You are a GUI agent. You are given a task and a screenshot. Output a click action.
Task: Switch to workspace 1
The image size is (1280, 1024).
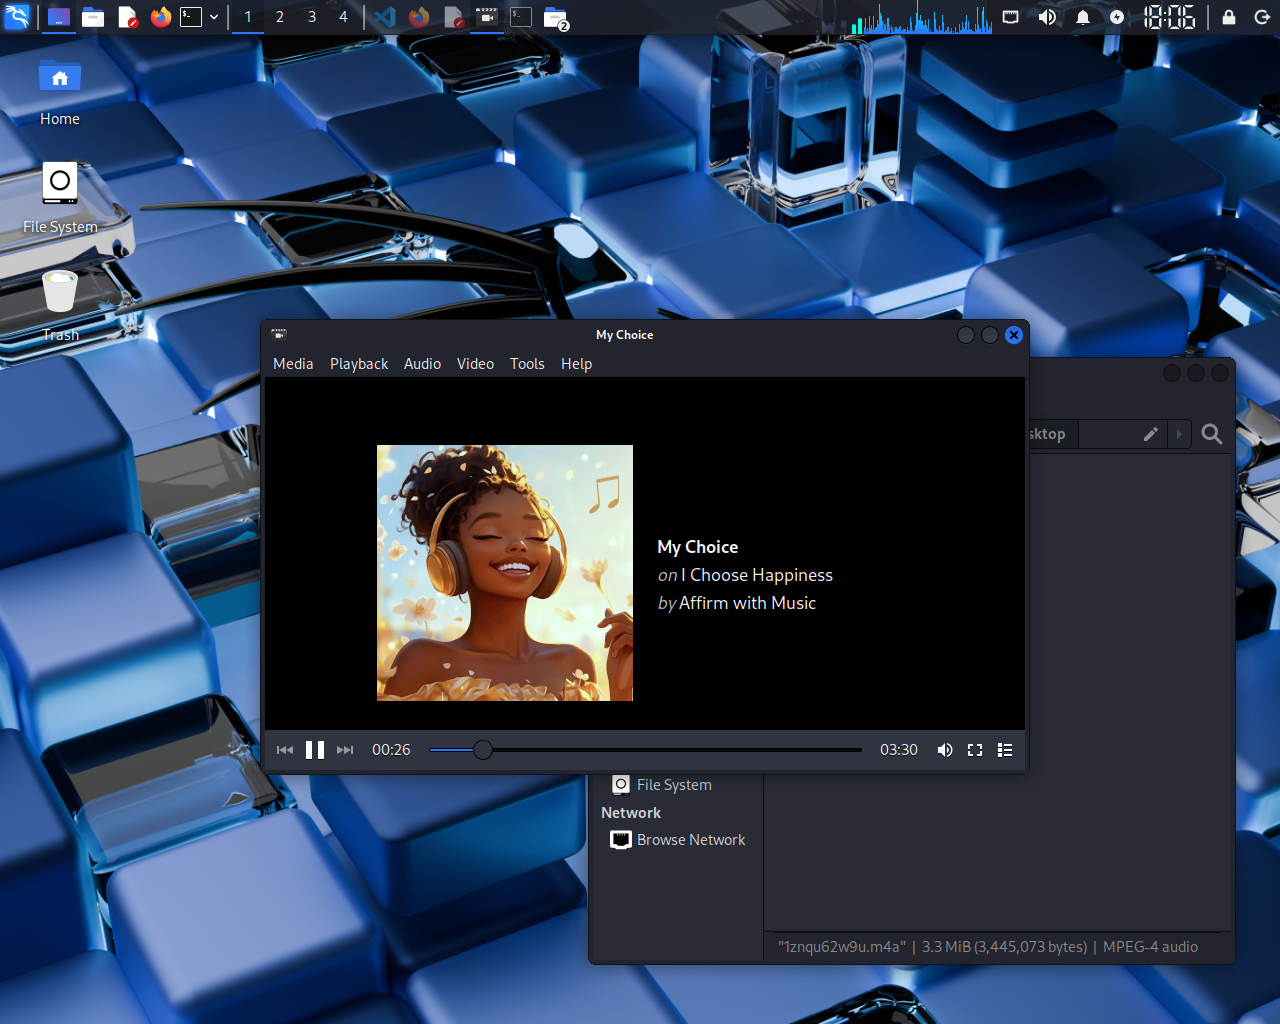[x=248, y=17]
